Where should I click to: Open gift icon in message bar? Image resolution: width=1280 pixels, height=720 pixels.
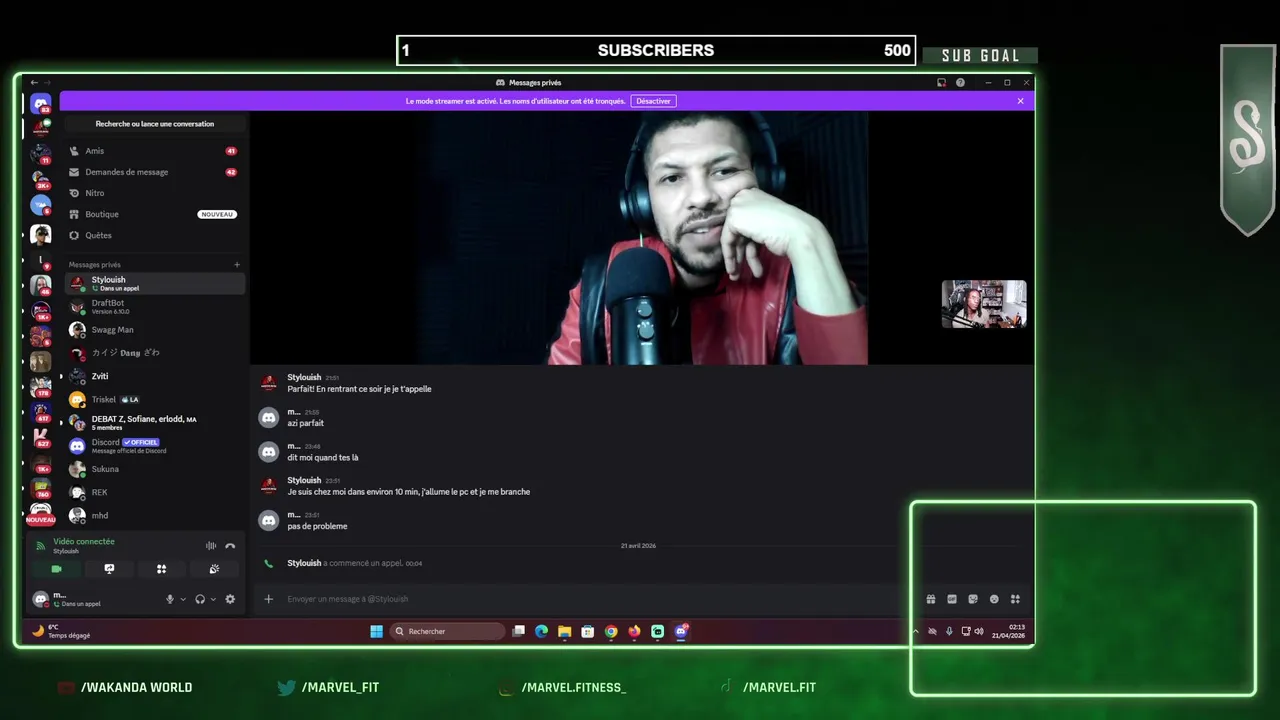click(x=931, y=599)
